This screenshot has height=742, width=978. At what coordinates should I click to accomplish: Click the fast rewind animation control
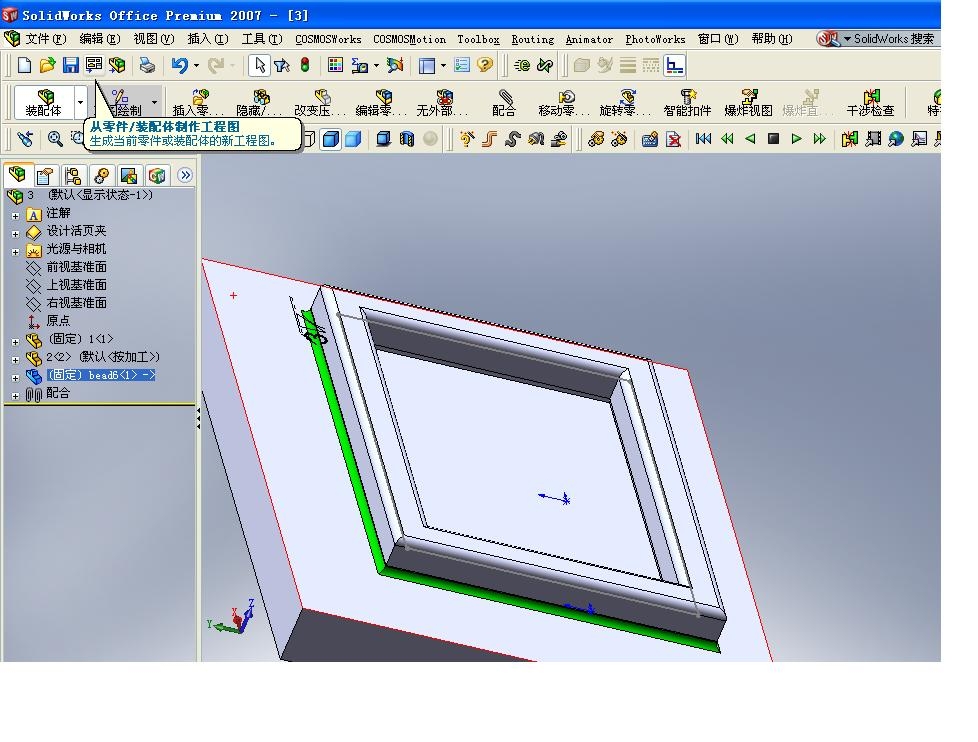[x=727, y=138]
